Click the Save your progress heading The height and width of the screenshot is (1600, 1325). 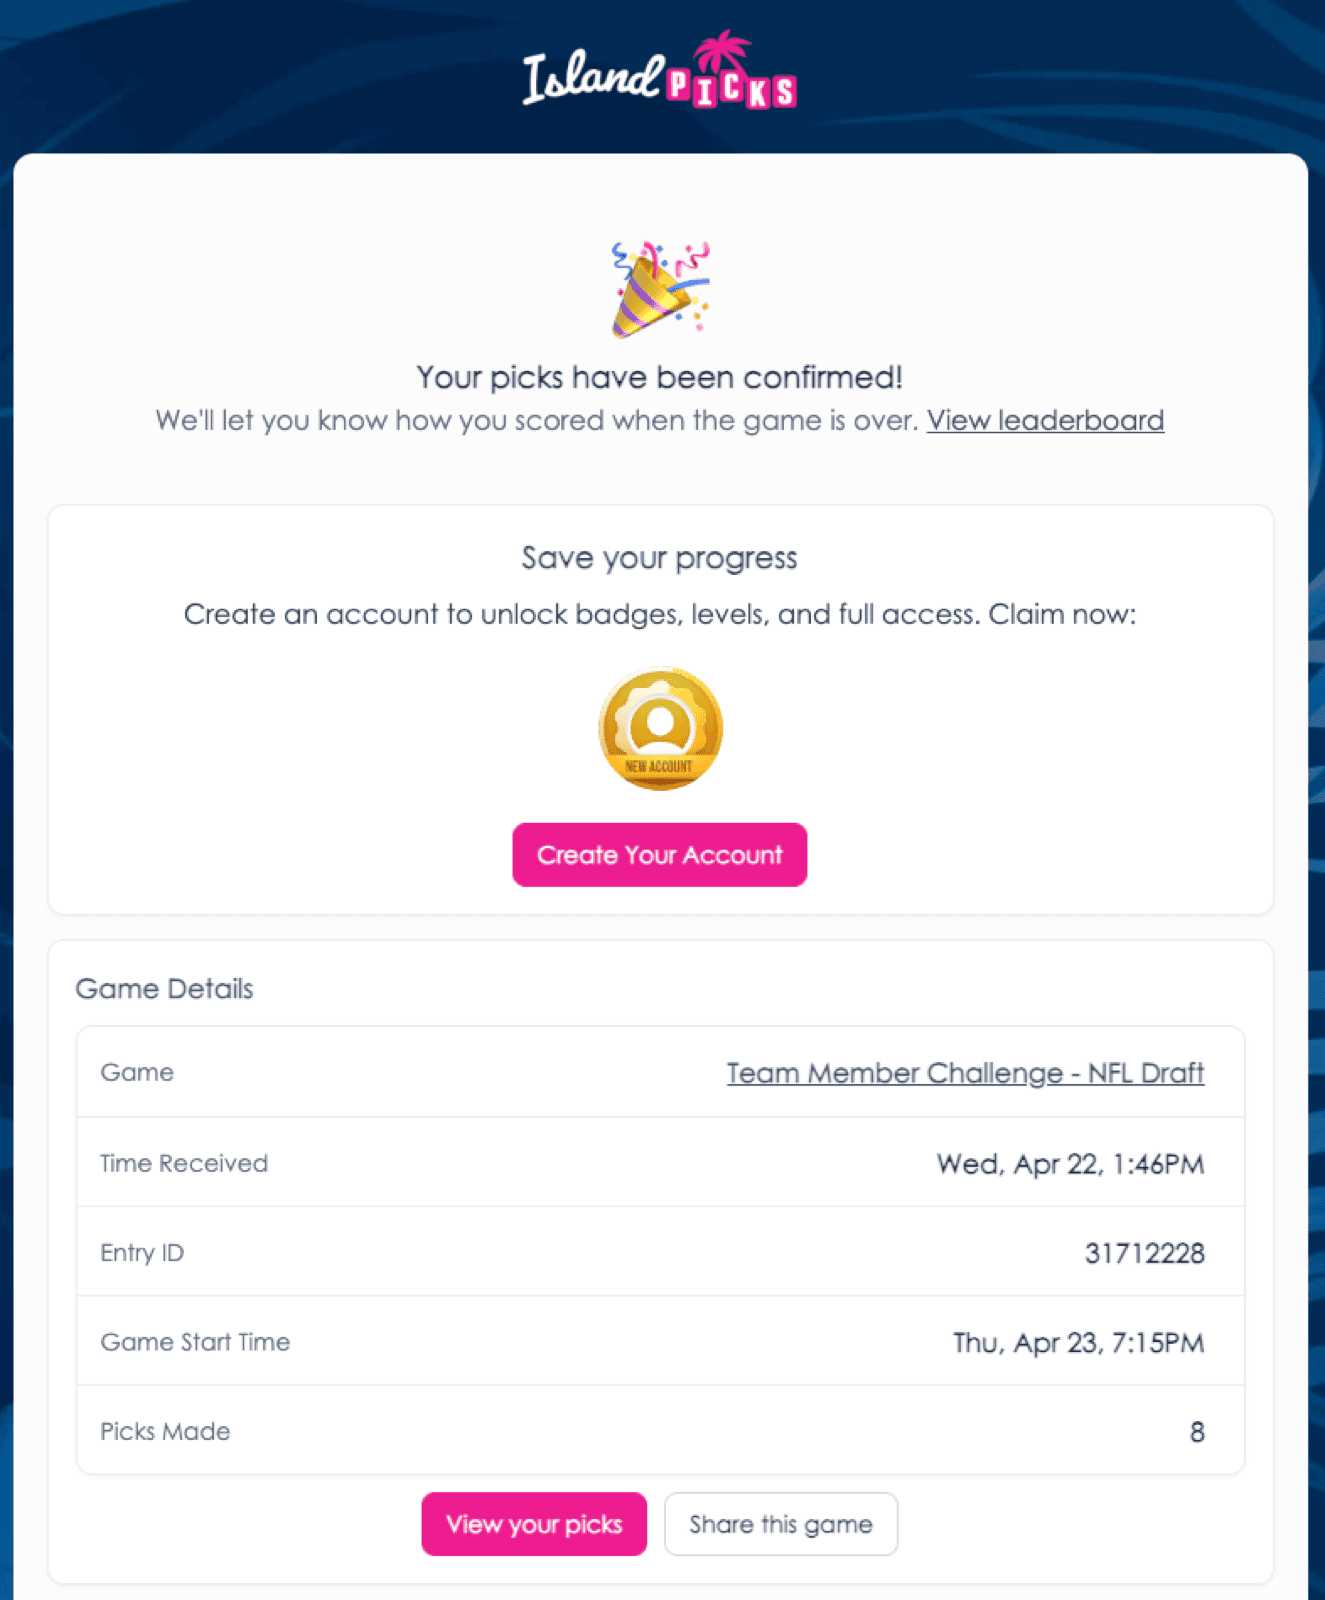(x=659, y=557)
